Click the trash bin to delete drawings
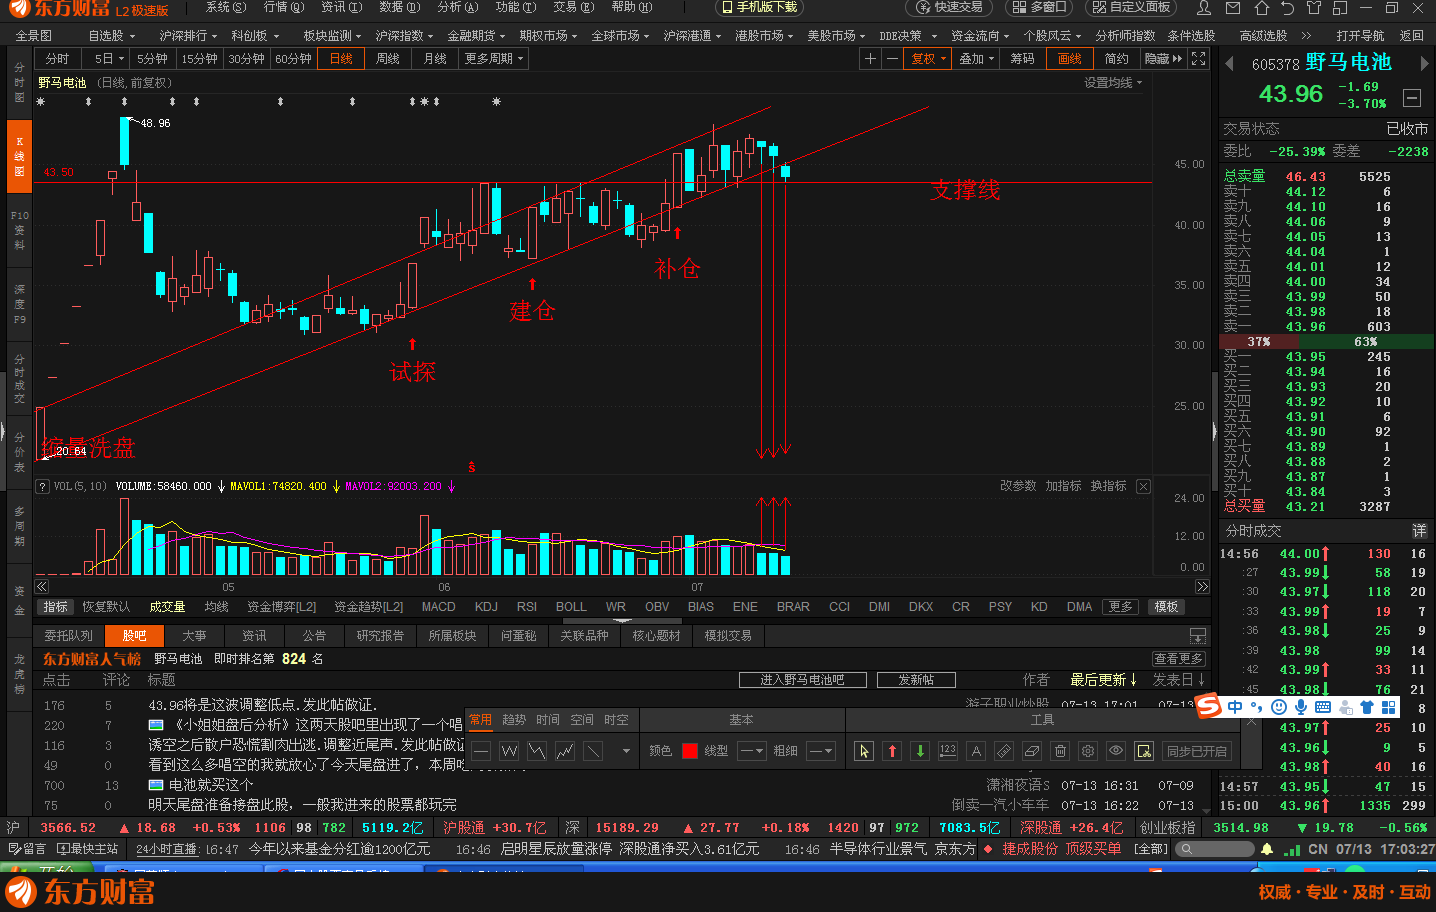The height and width of the screenshot is (912, 1436). 1060,751
